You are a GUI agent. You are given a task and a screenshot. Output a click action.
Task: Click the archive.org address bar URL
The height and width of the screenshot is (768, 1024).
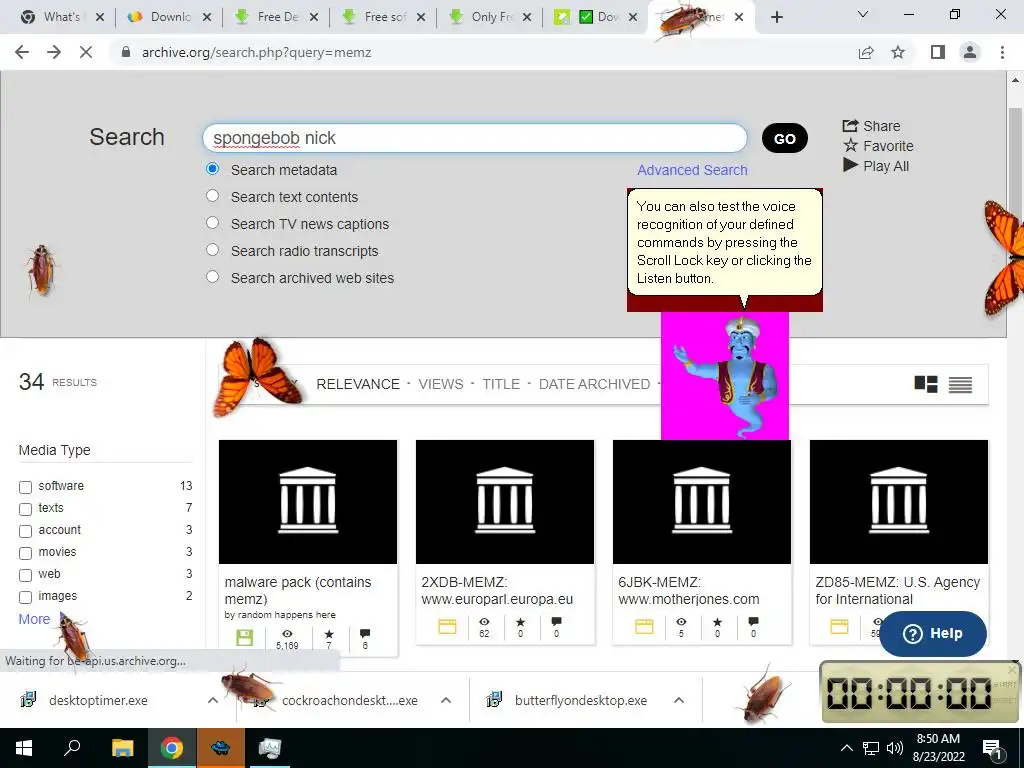(x=257, y=52)
